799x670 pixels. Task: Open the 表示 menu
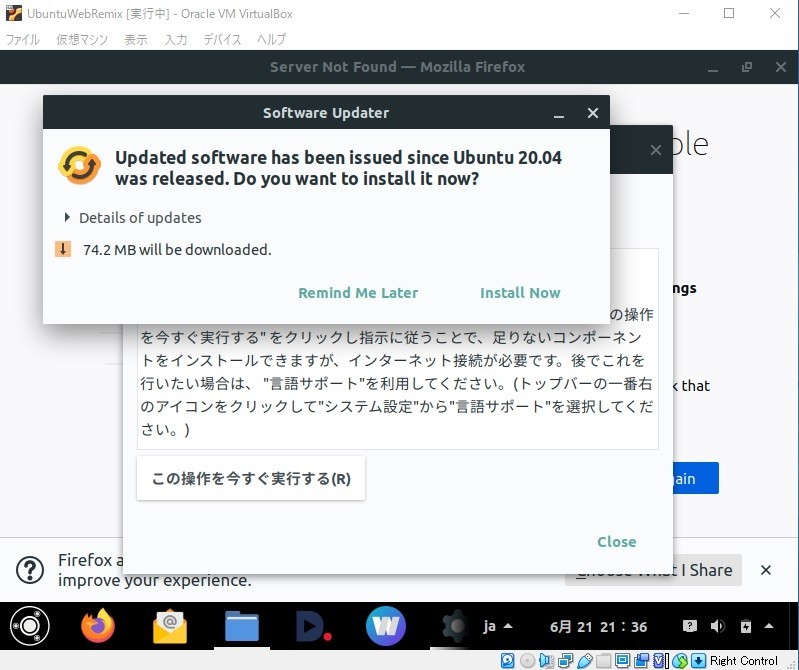136,39
